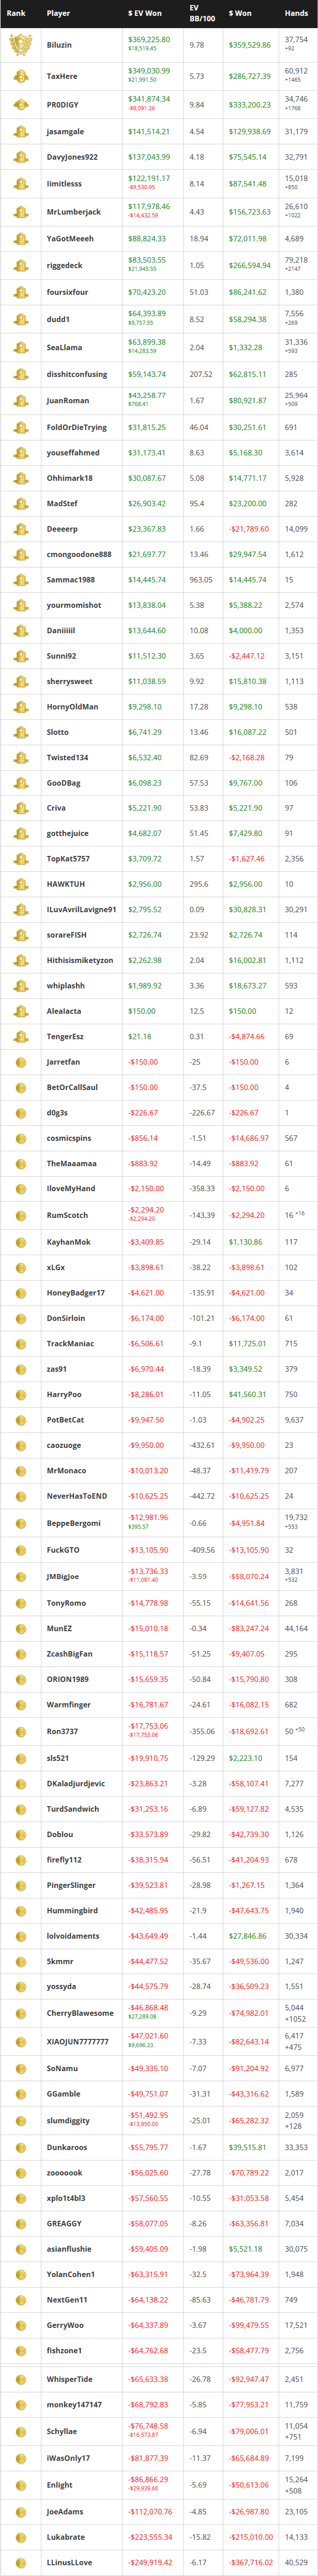Click Biluzin's $ Won value
The width and height of the screenshot is (318, 2576).
coord(249,45)
